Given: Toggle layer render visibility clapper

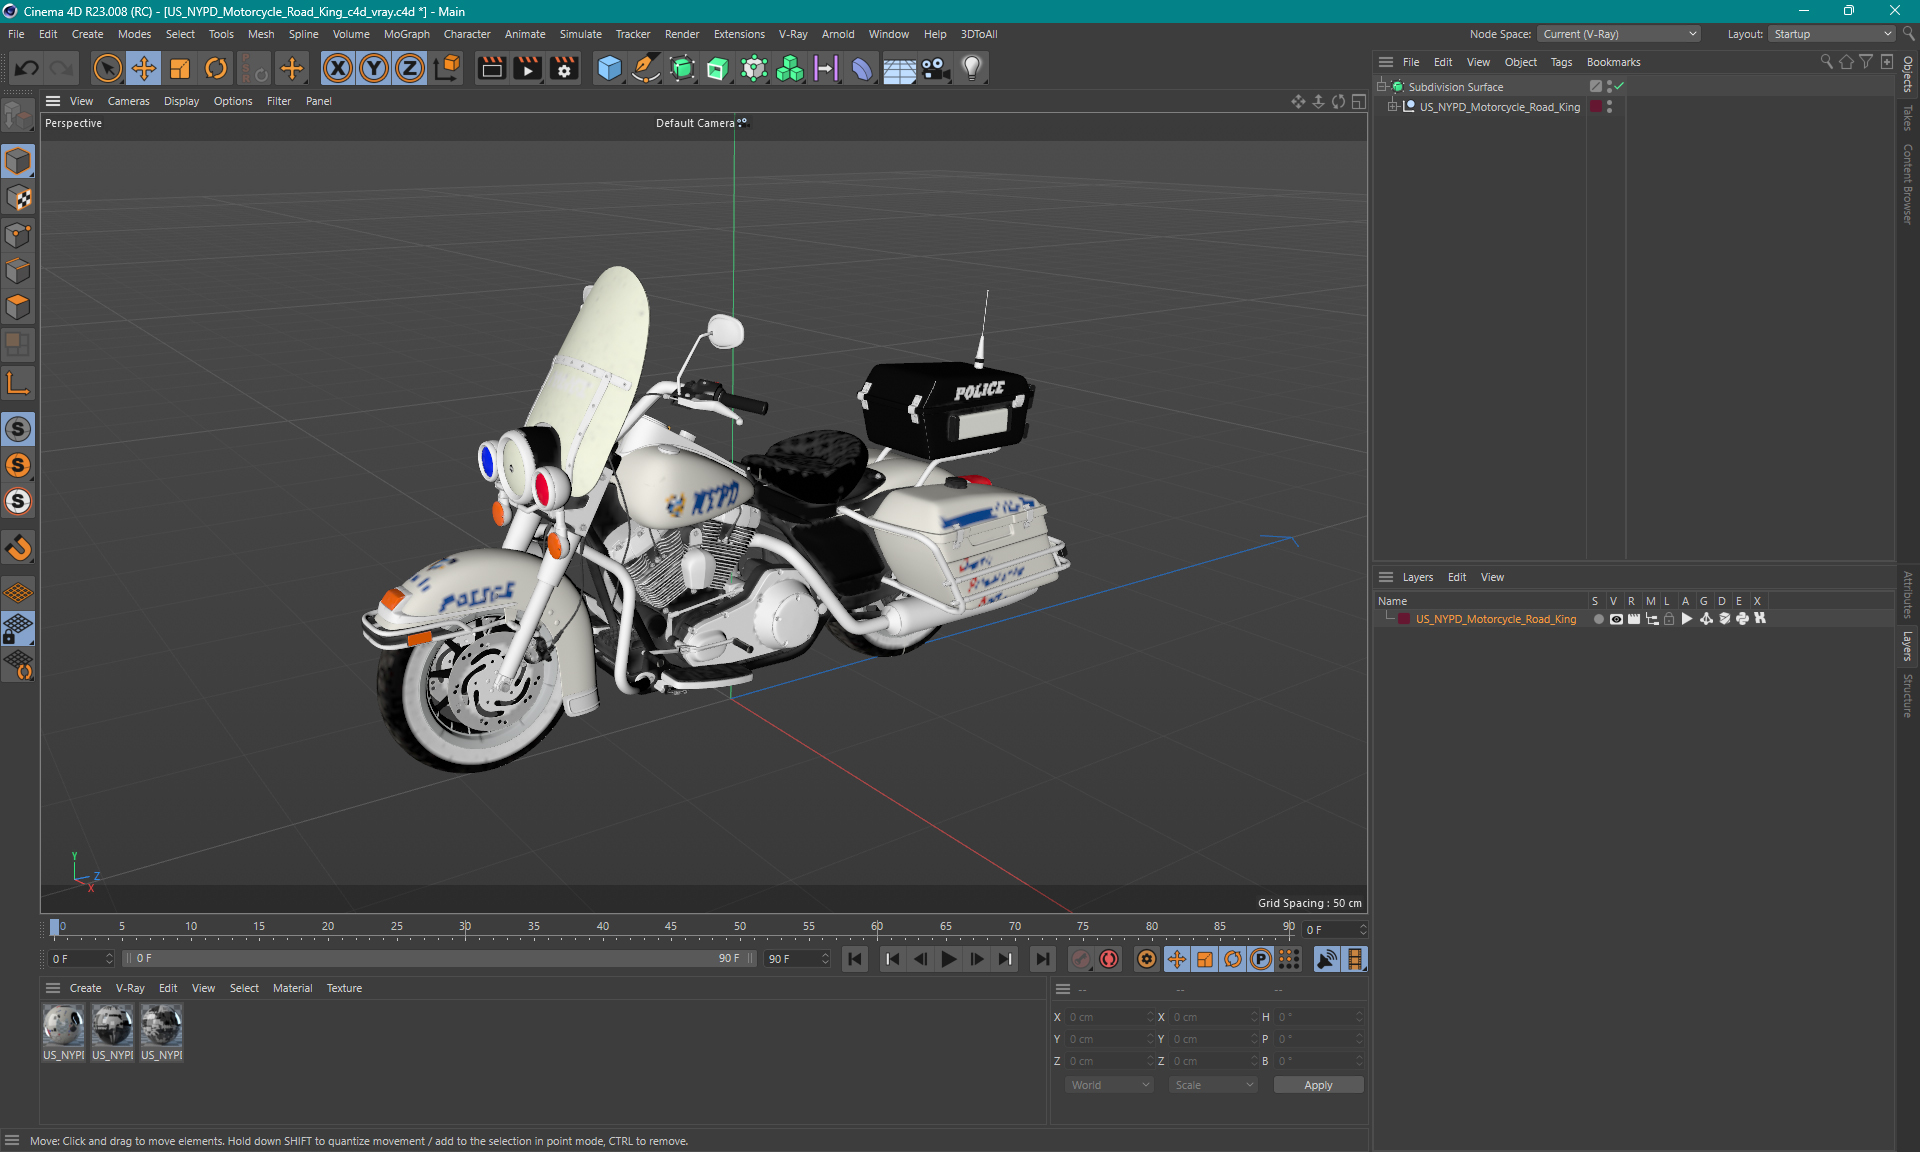Looking at the screenshot, I should click(1634, 619).
